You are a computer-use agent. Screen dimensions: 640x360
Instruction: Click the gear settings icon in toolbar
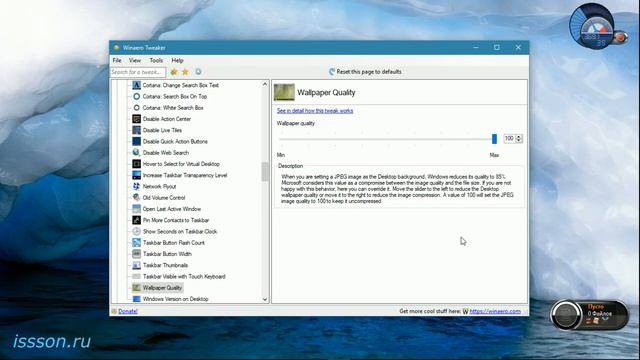click(x=198, y=72)
